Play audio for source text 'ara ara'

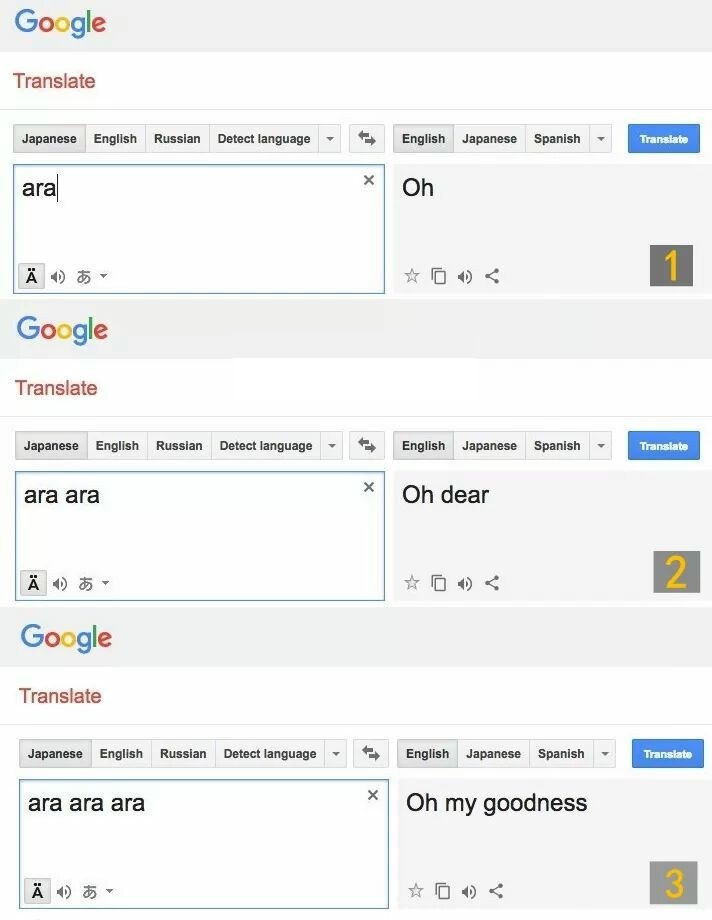pos(60,584)
